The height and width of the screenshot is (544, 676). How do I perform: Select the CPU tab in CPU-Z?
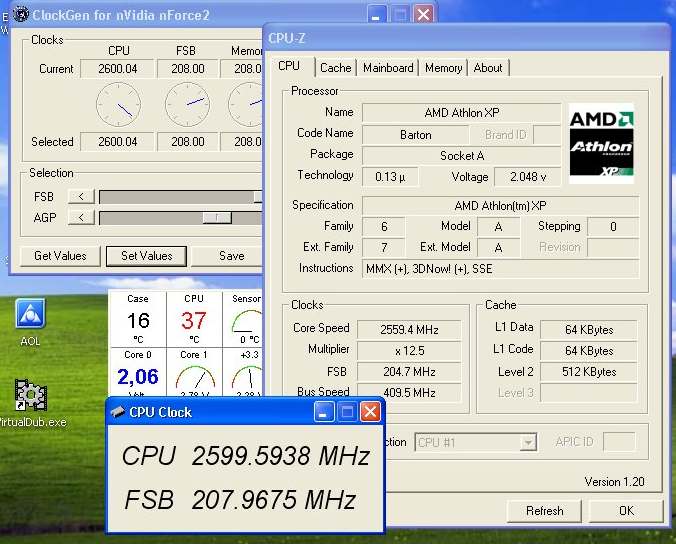tap(289, 66)
